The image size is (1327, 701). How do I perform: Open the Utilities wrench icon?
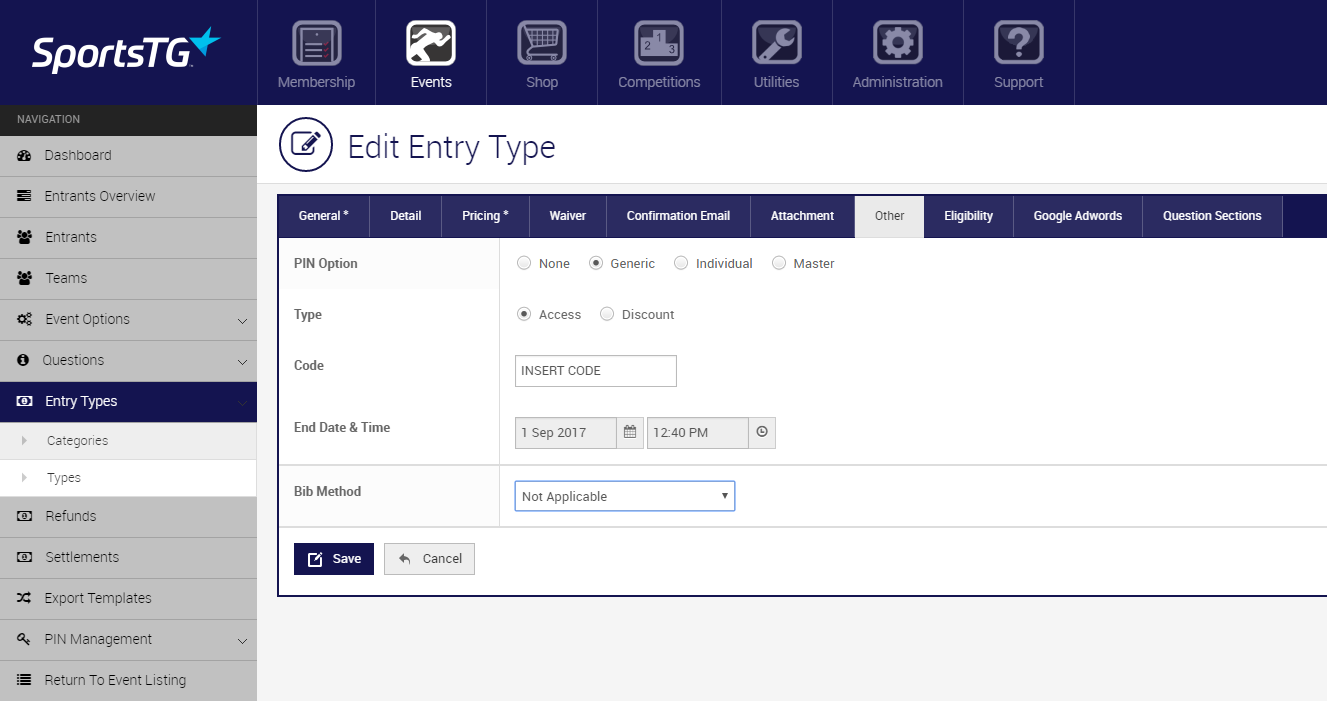pos(776,44)
